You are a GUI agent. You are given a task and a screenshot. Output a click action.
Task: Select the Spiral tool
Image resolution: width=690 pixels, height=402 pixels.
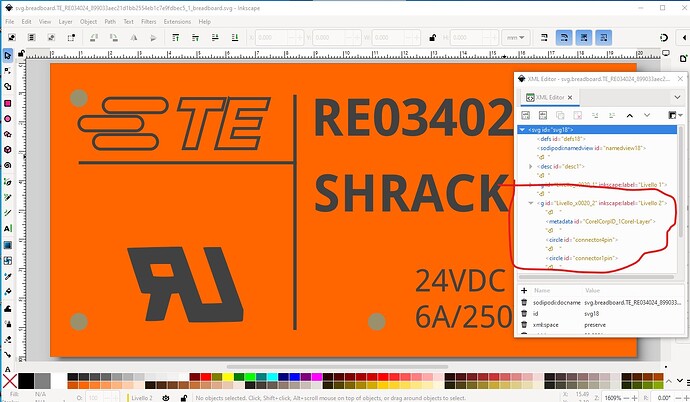pyautogui.click(x=7, y=166)
